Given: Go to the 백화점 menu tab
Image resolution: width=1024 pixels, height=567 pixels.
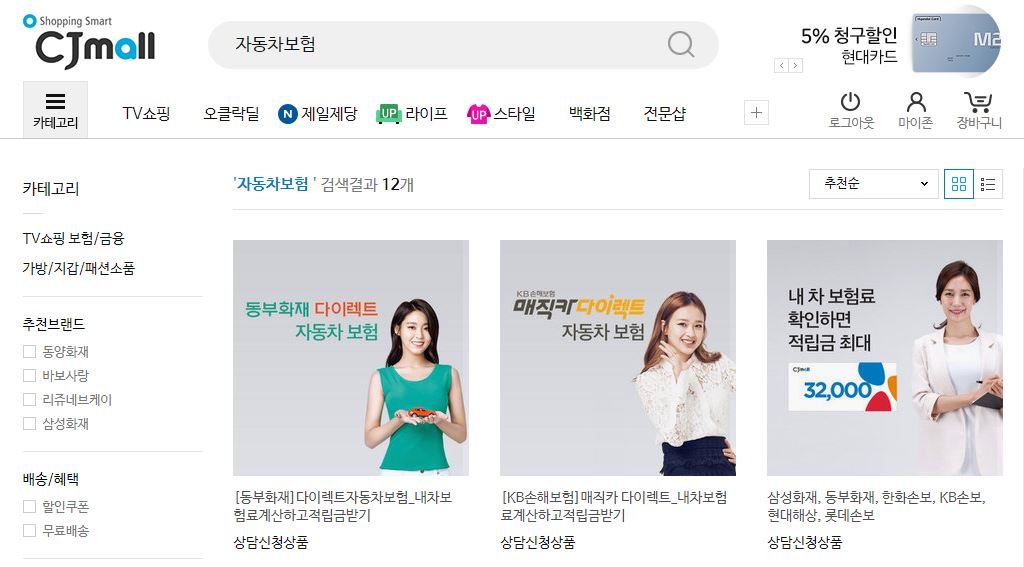Looking at the screenshot, I should click(x=589, y=114).
